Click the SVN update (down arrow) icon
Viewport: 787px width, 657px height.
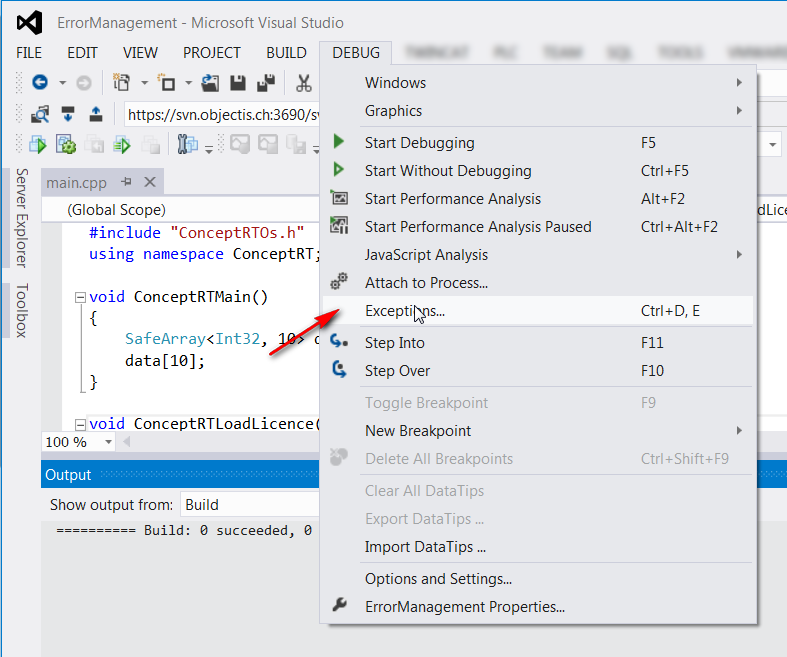(68, 114)
